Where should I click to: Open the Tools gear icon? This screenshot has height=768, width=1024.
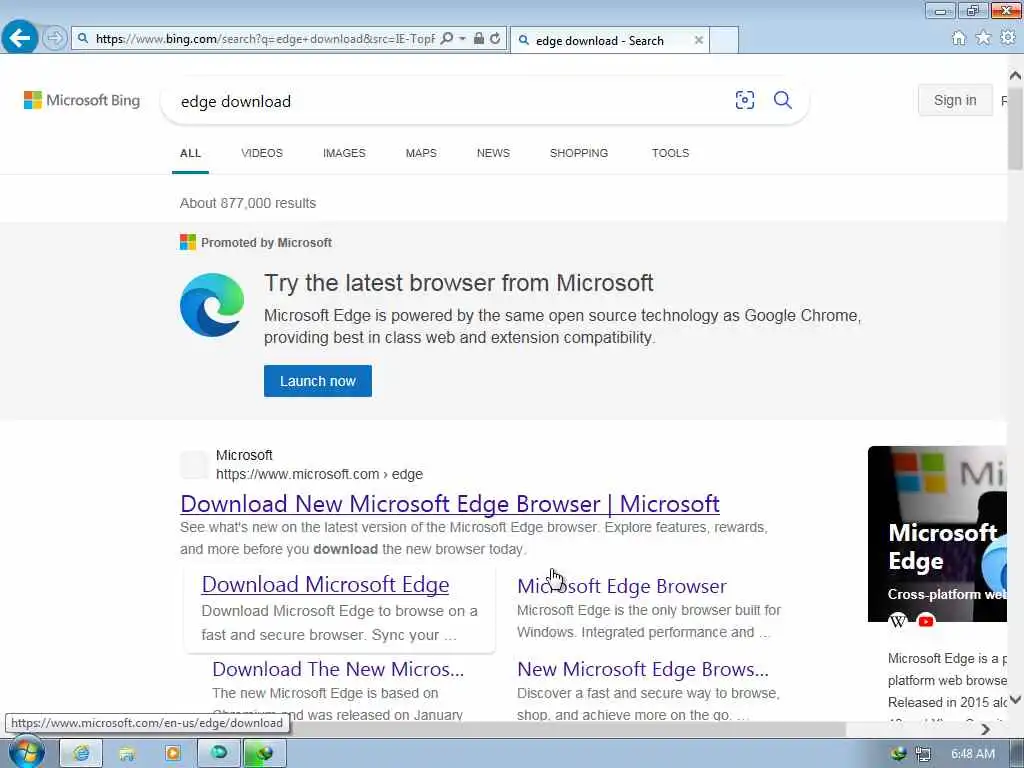pyautogui.click(x=1008, y=38)
